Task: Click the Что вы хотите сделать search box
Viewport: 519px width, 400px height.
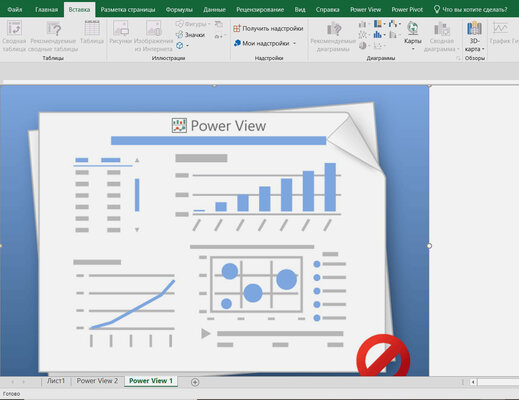Action: [x=474, y=10]
